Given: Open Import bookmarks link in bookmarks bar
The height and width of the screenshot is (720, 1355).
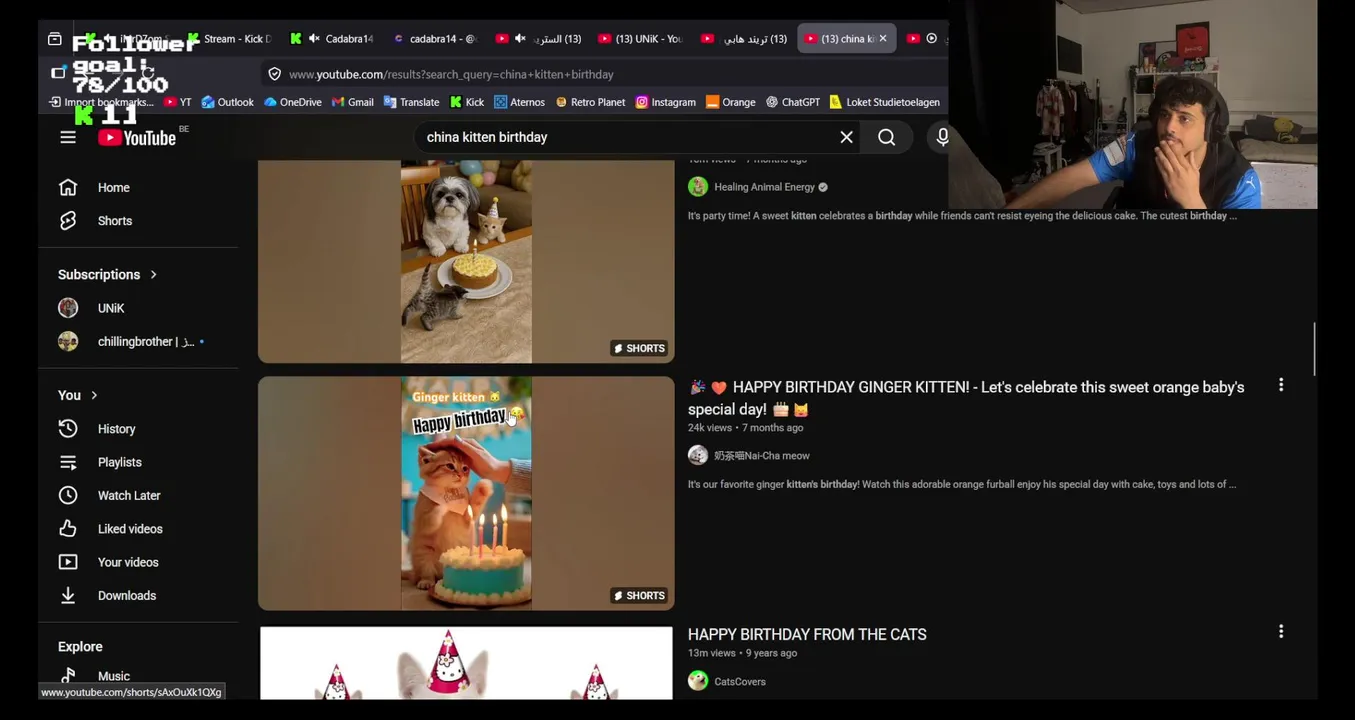Looking at the screenshot, I should coord(101,102).
